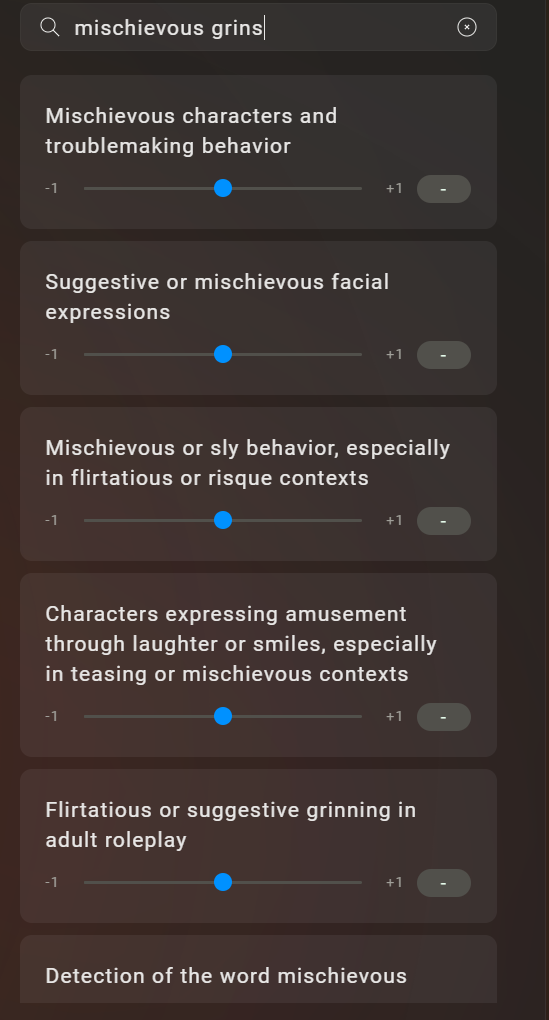The width and height of the screenshot is (549, 1020).
Task: Click in the mischievous grins search field
Action: (258, 27)
